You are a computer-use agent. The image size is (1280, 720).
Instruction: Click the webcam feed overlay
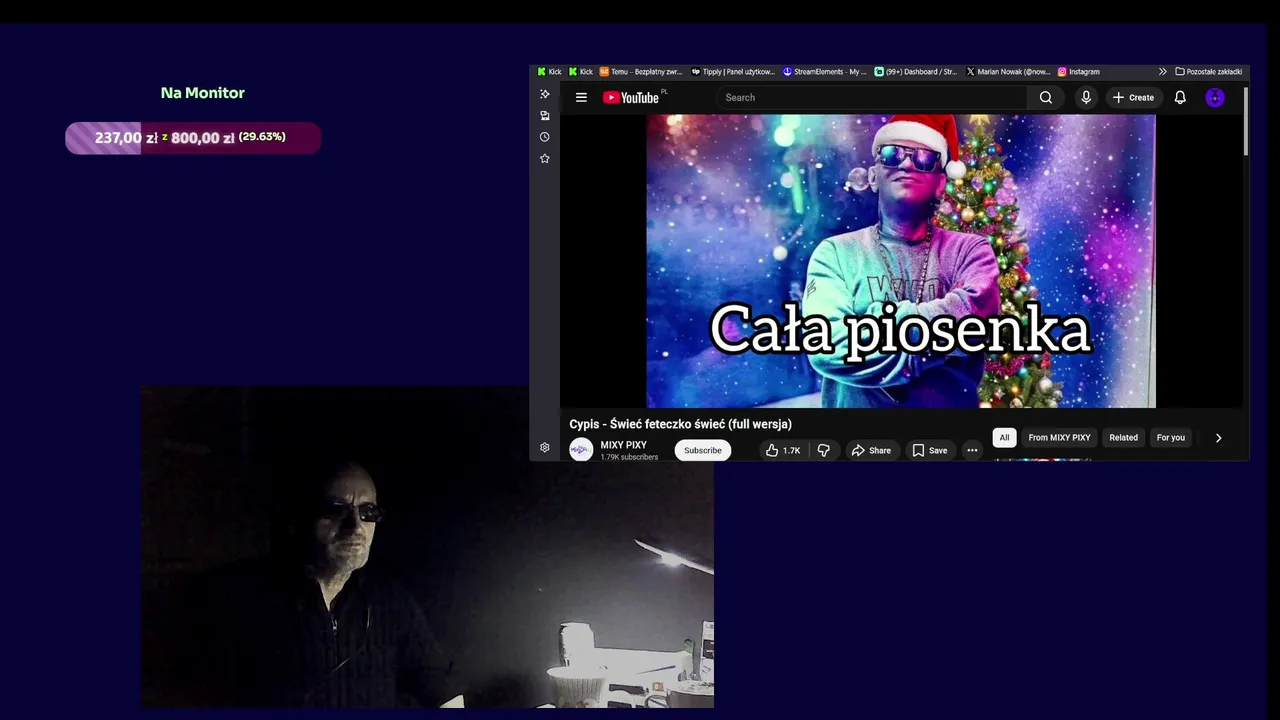click(427, 548)
